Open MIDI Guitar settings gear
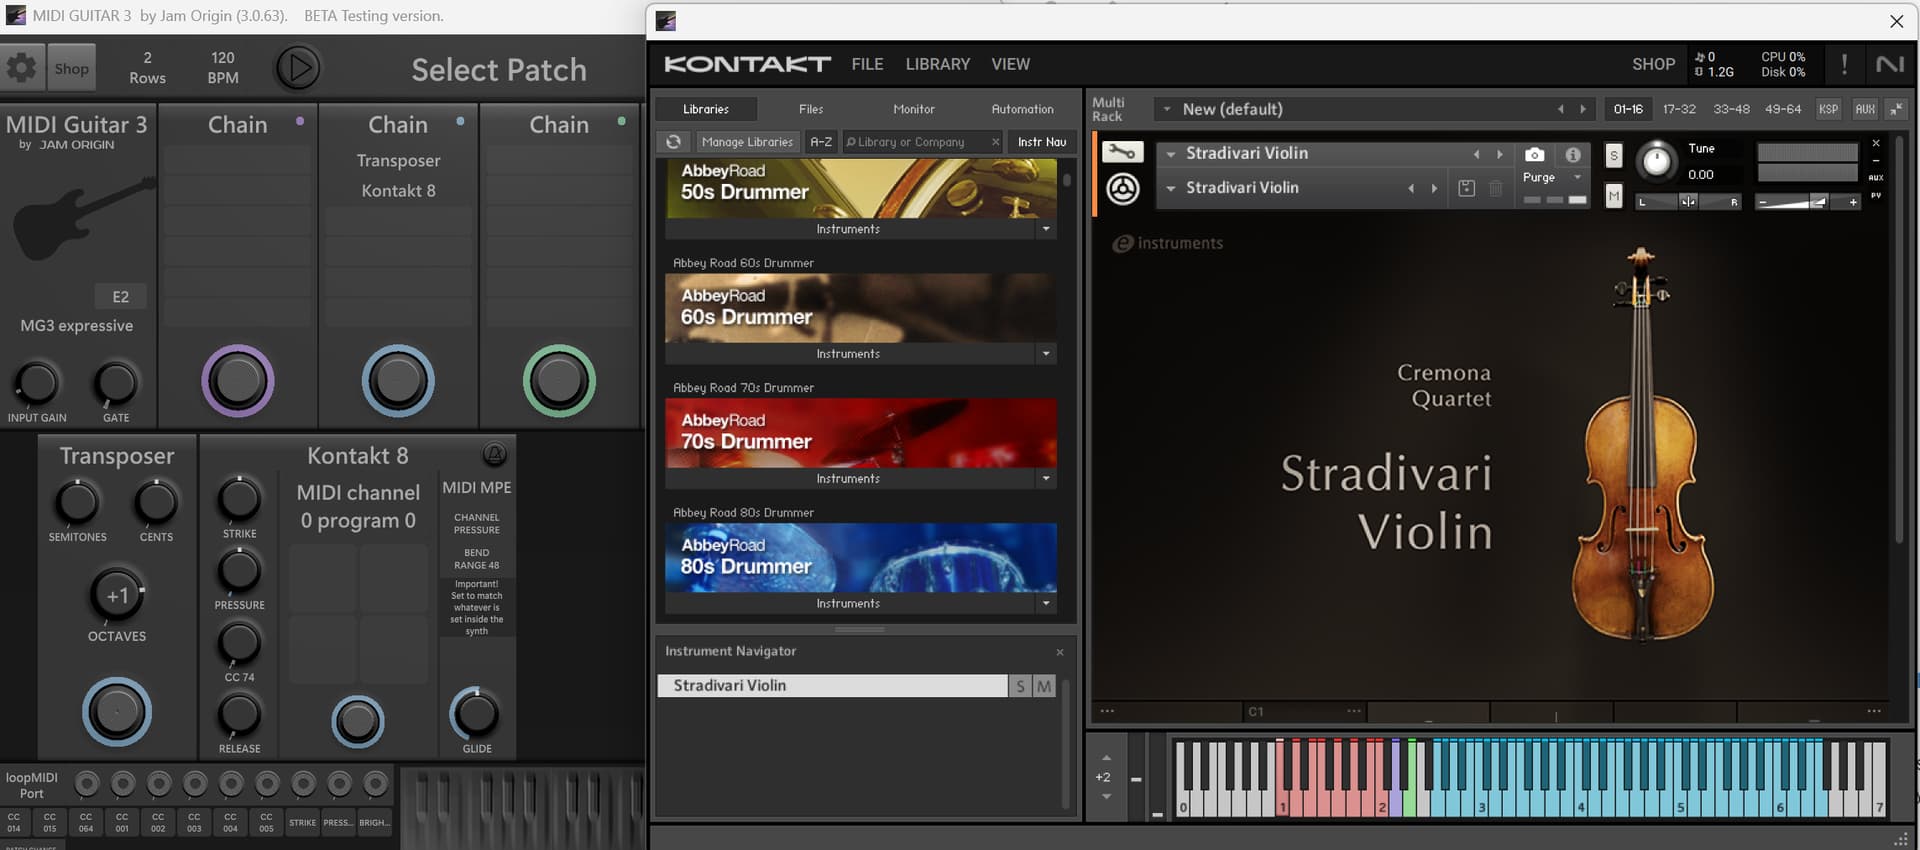The height and width of the screenshot is (850, 1920). pos(21,68)
